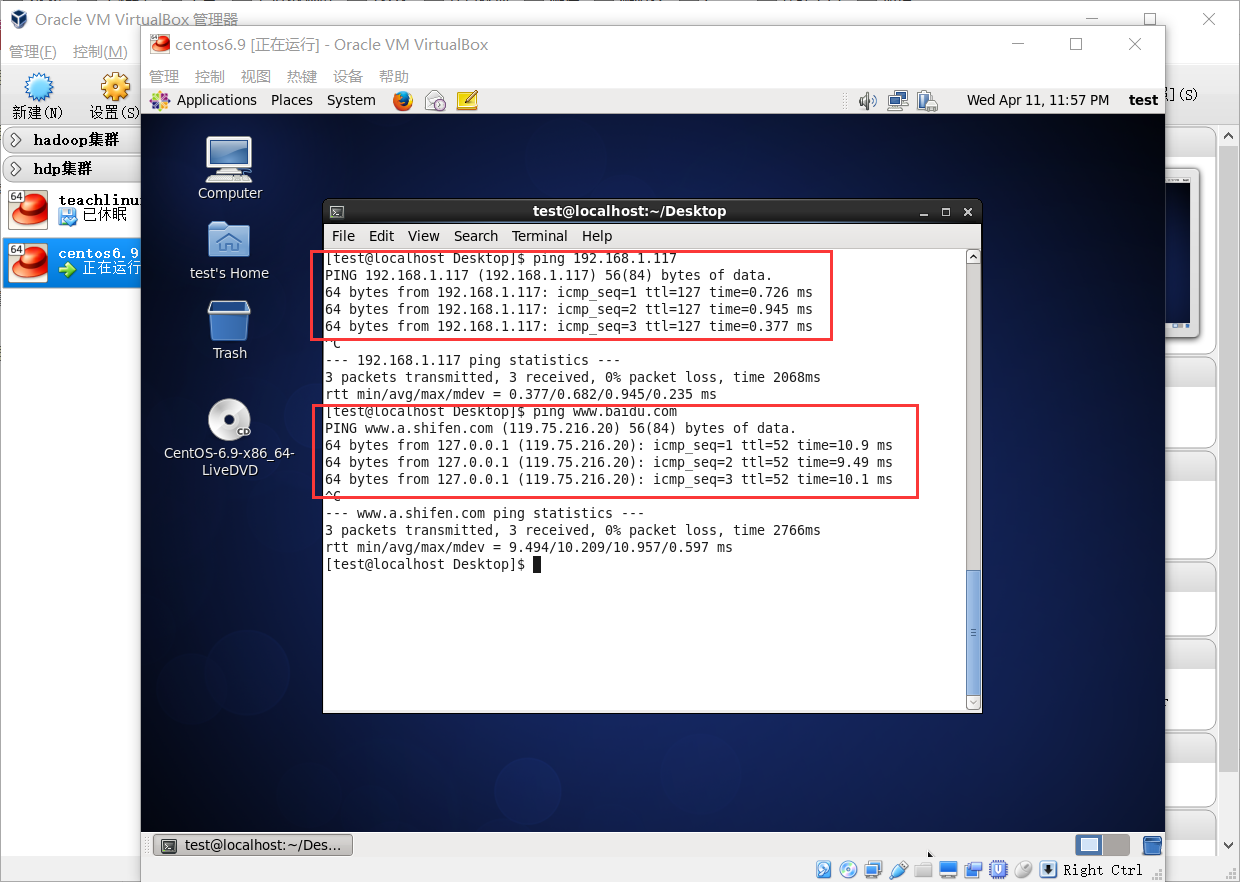The height and width of the screenshot is (882, 1240).
Task: Select the centos6.9 VM in Manager list
Action: (72, 262)
